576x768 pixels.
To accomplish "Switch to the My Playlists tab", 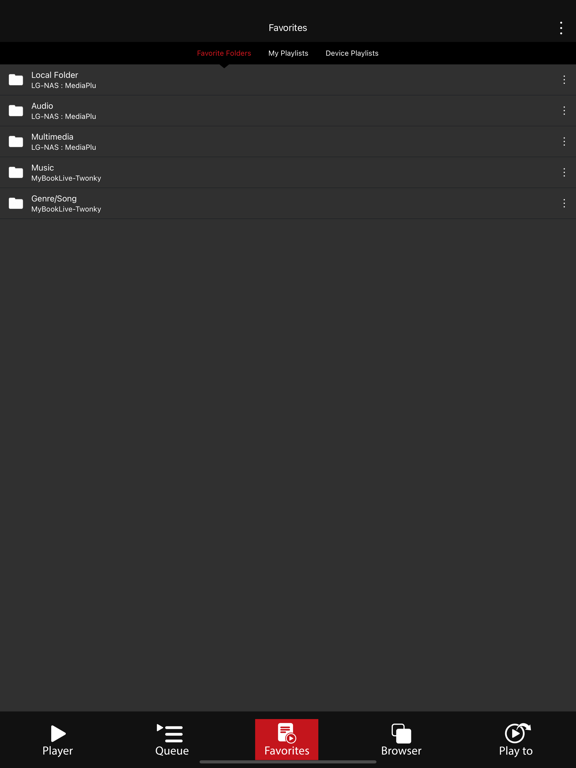I will click(288, 53).
